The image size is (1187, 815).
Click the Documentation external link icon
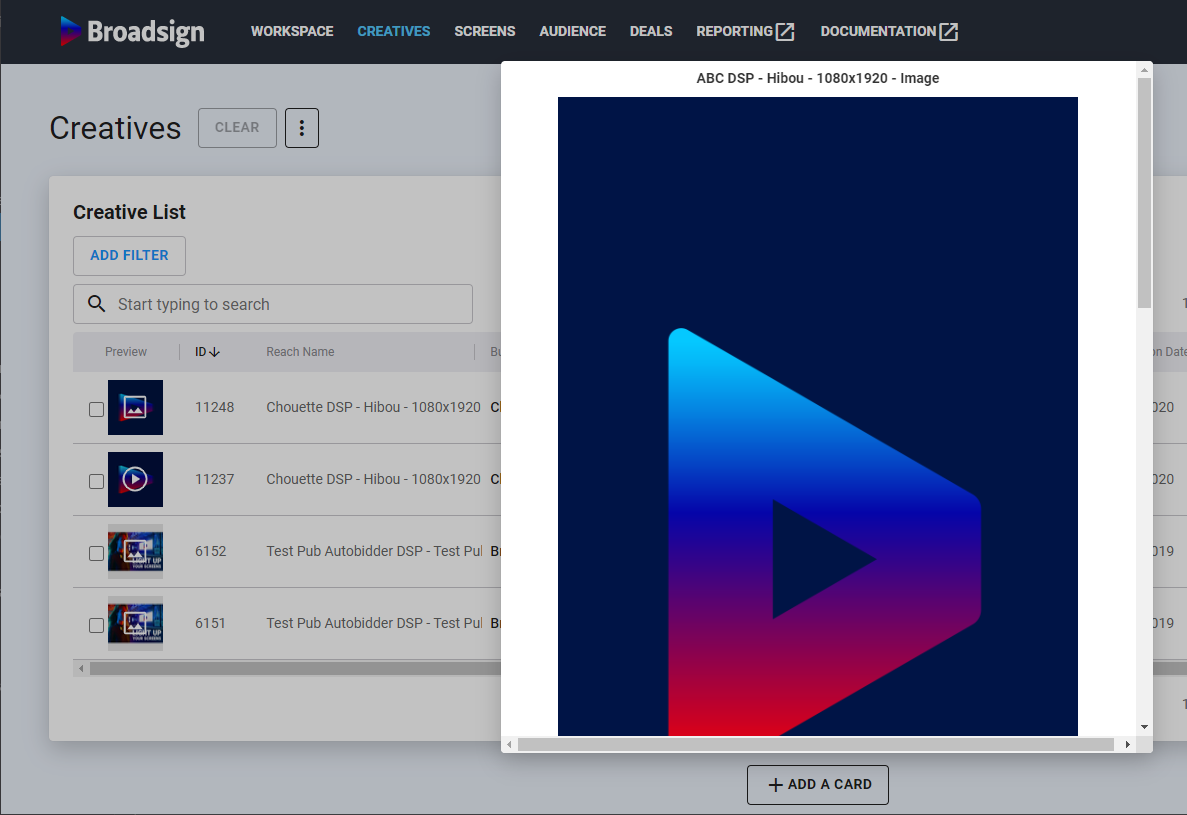coord(949,31)
